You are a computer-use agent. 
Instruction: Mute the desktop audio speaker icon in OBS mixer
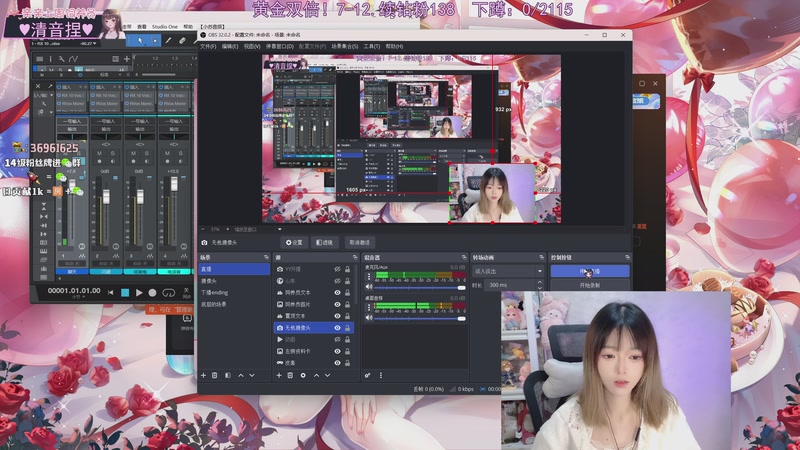(x=369, y=318)
